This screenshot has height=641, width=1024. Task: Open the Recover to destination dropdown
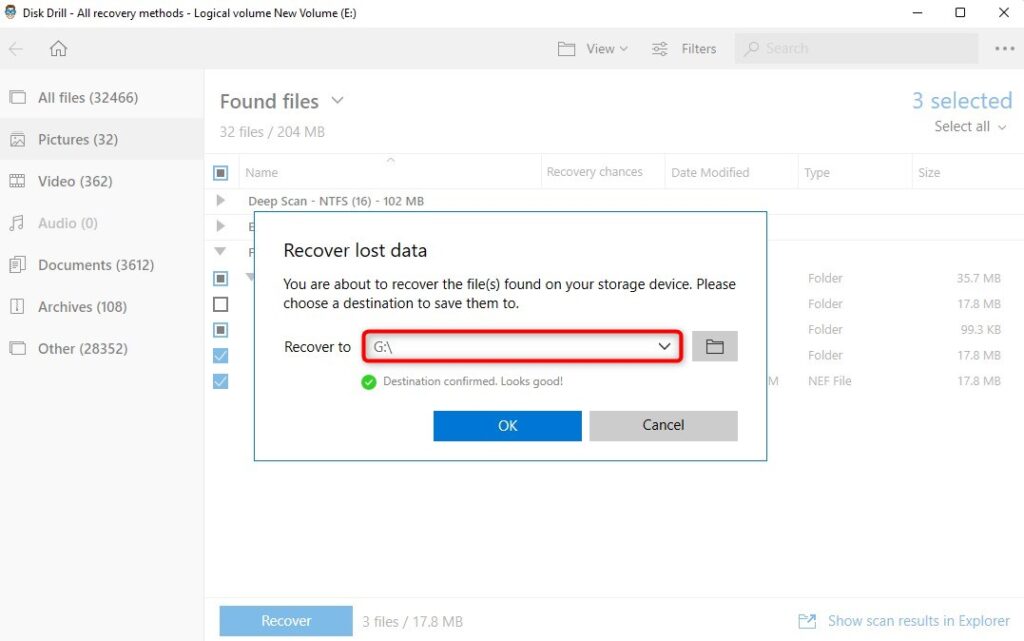tap(664, 346)
